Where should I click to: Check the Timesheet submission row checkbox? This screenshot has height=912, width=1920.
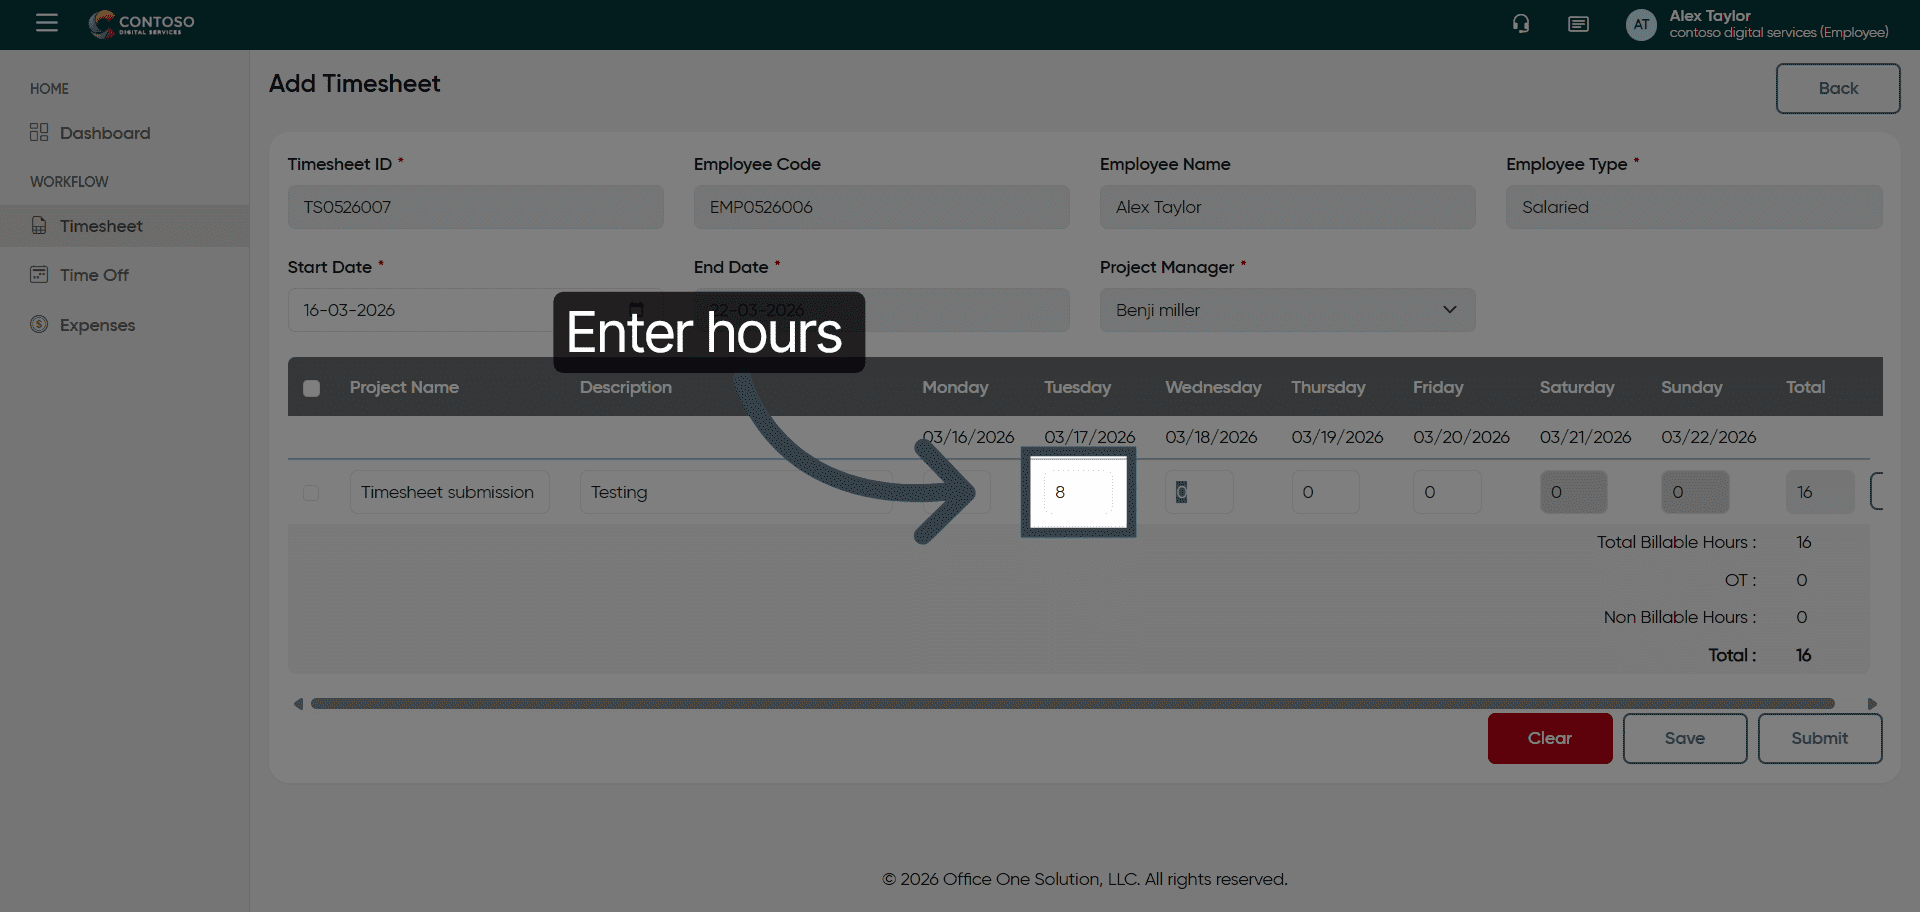pos(311,493)
